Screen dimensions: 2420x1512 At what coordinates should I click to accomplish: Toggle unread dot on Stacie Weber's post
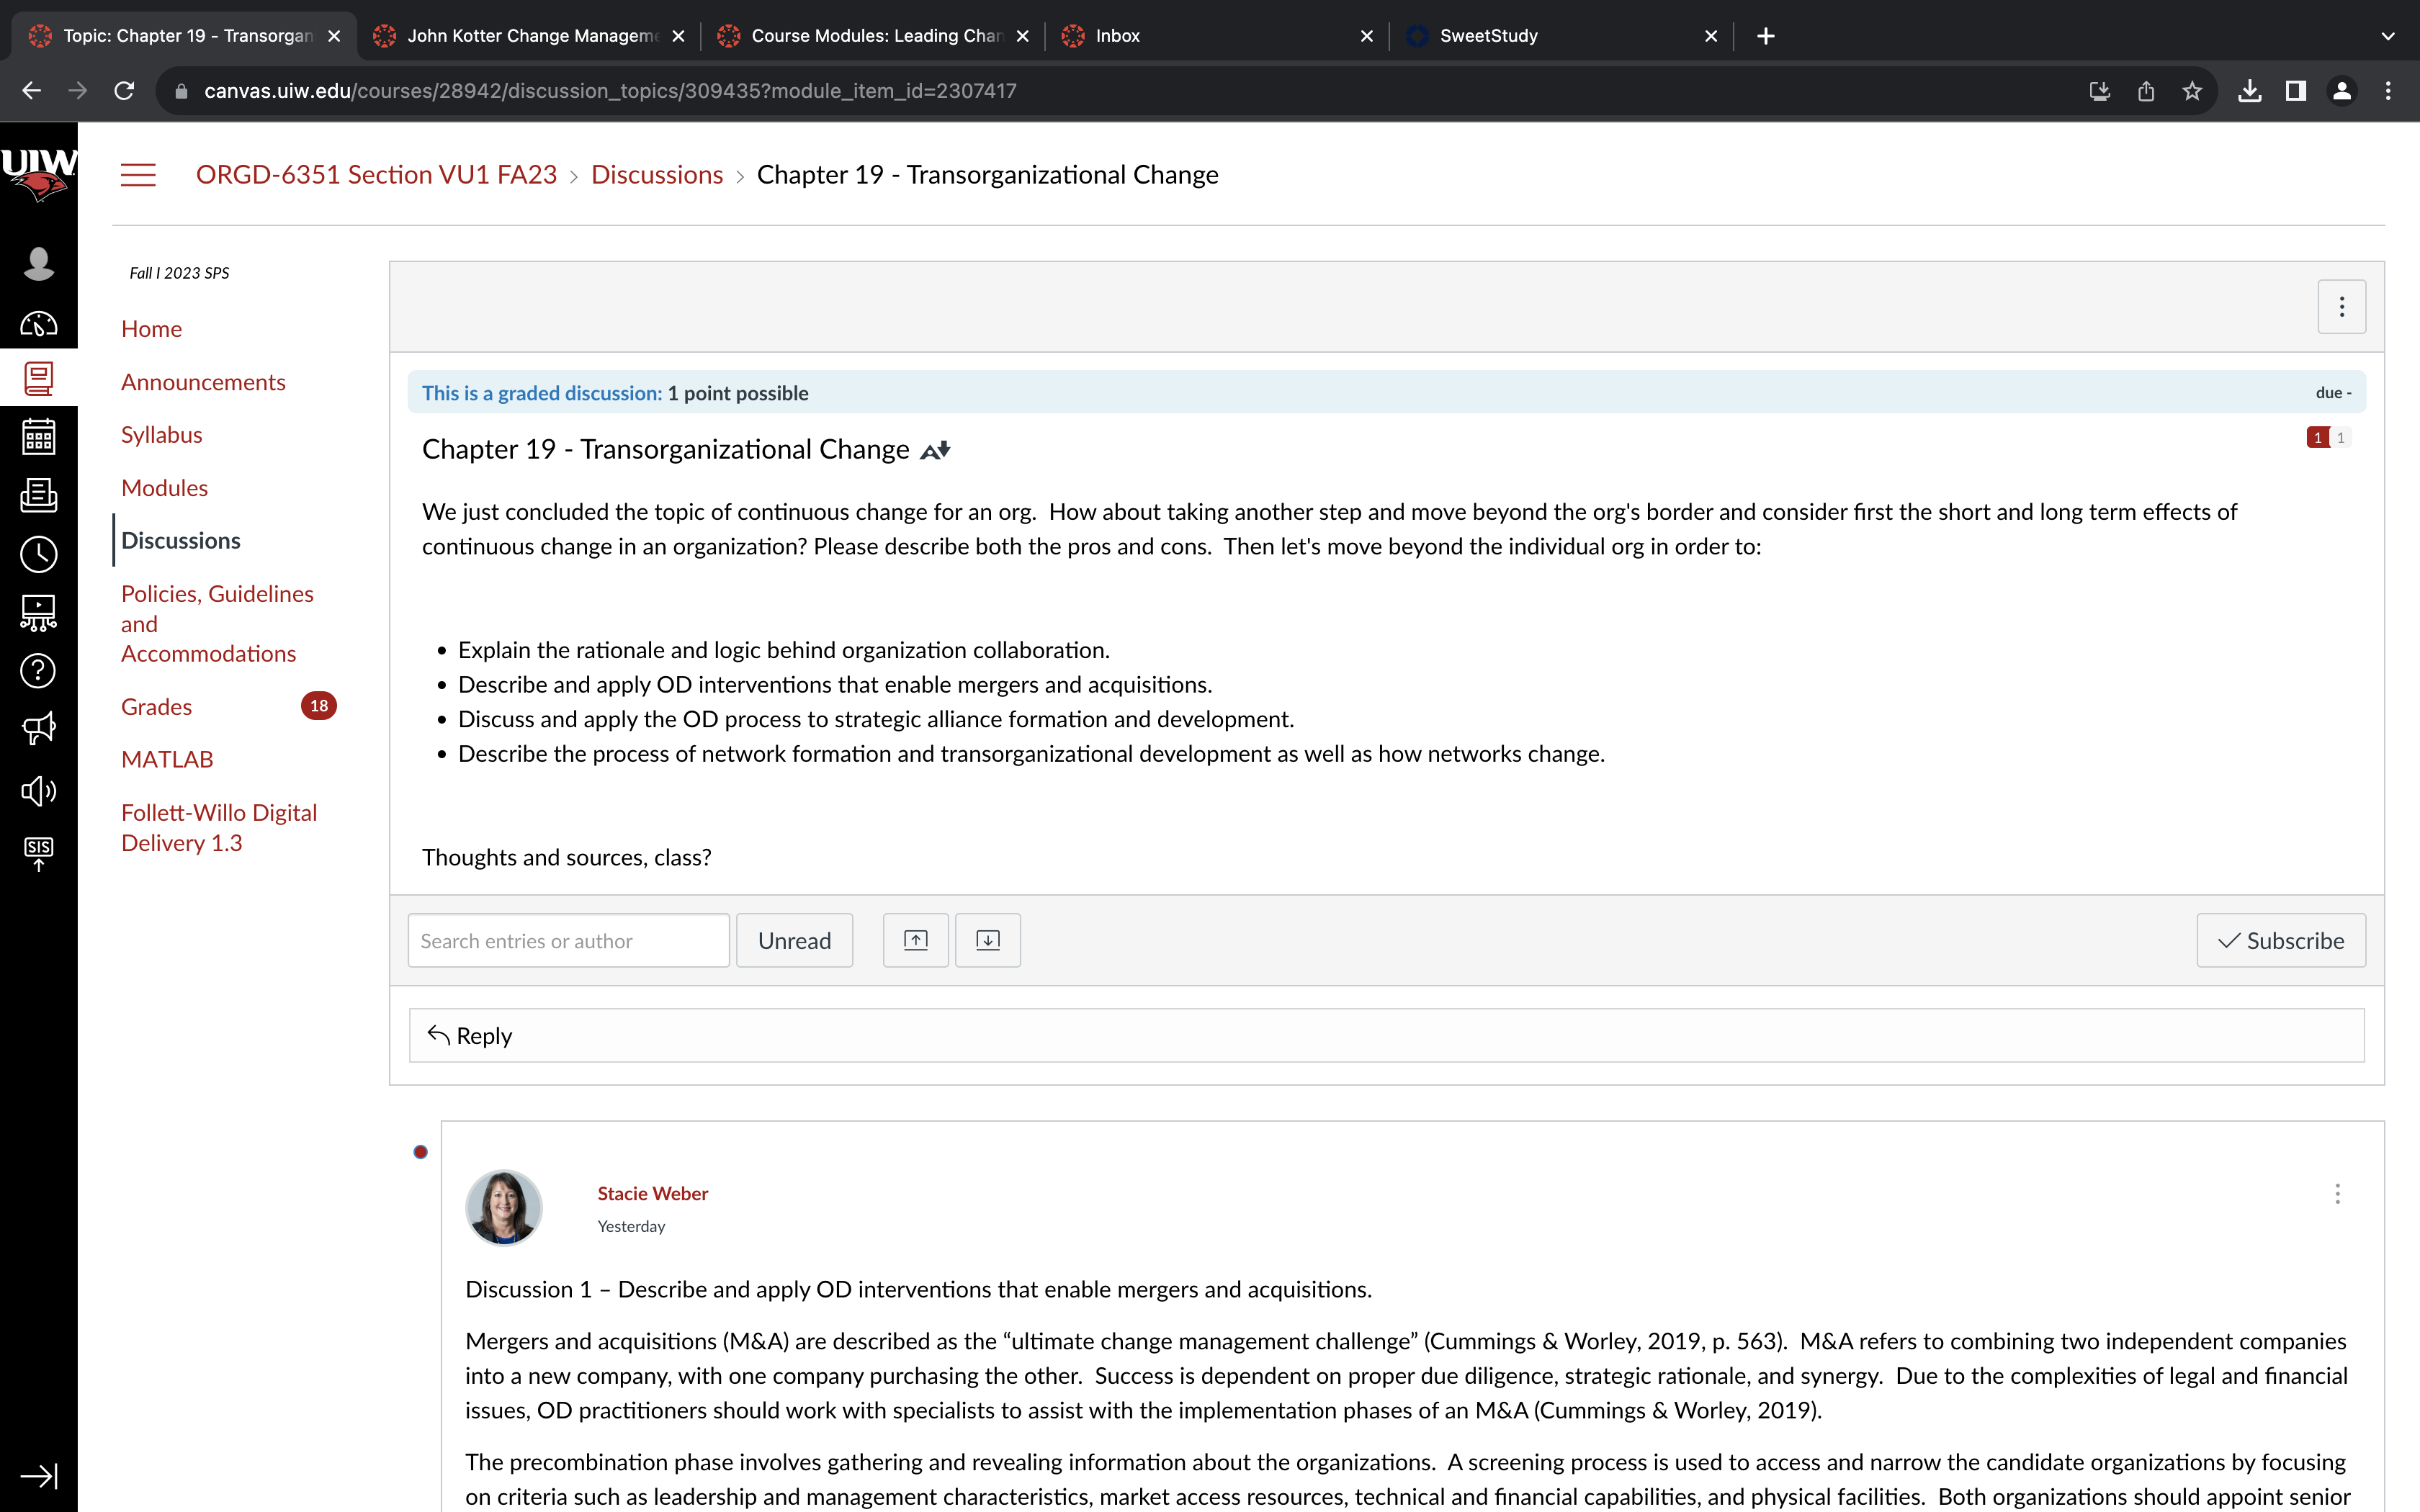pyautogui.click(x=420, y=1152)
